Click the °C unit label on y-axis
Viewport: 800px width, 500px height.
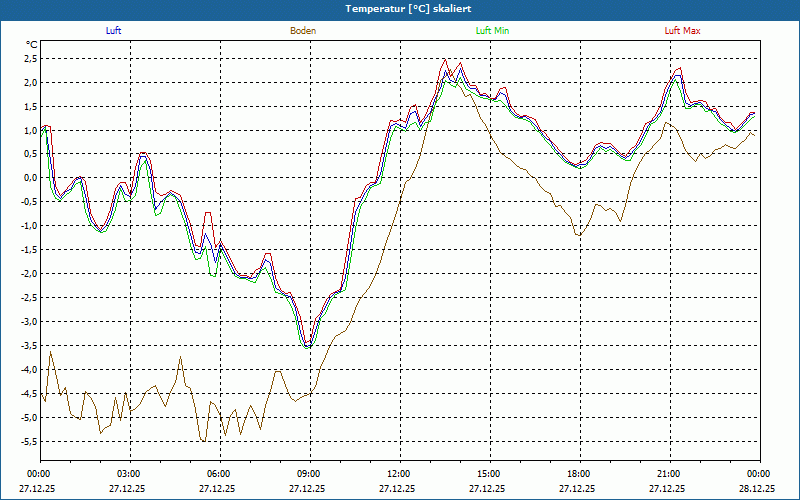tap(31, 44)
